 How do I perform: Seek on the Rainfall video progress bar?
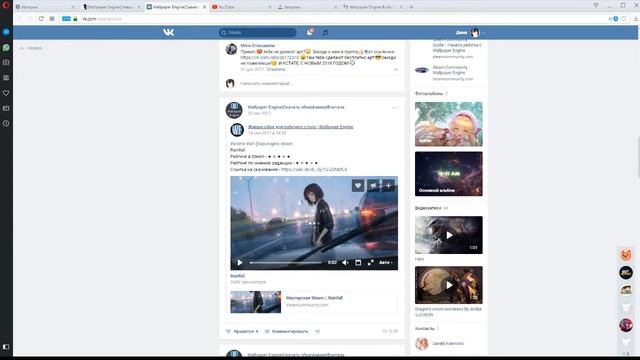[286, 262]
